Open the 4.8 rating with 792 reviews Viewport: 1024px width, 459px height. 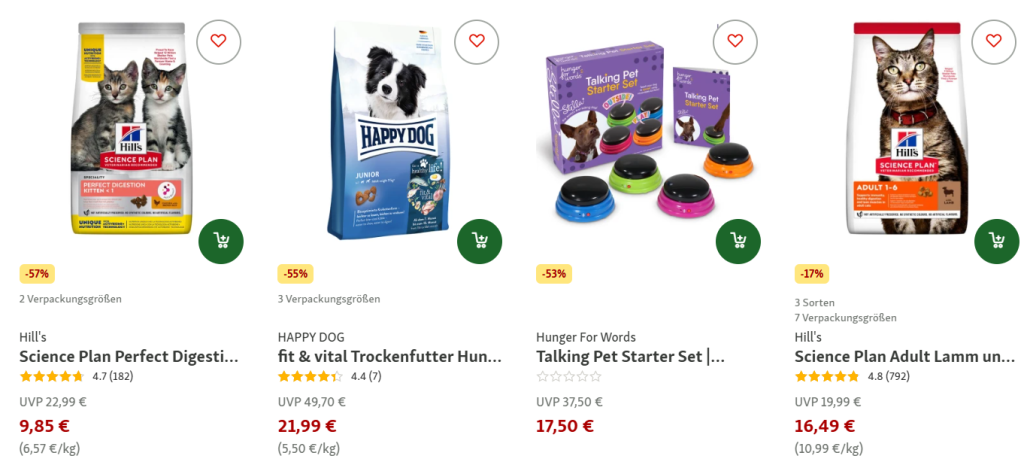[x=852, y=377]
